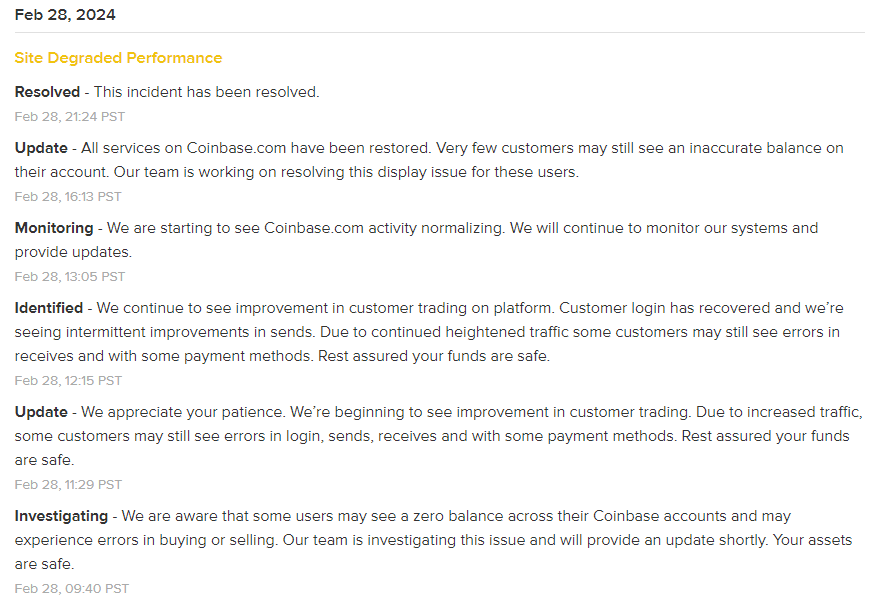
Task: Select the Resolved status label
Action: click(47, 92)
